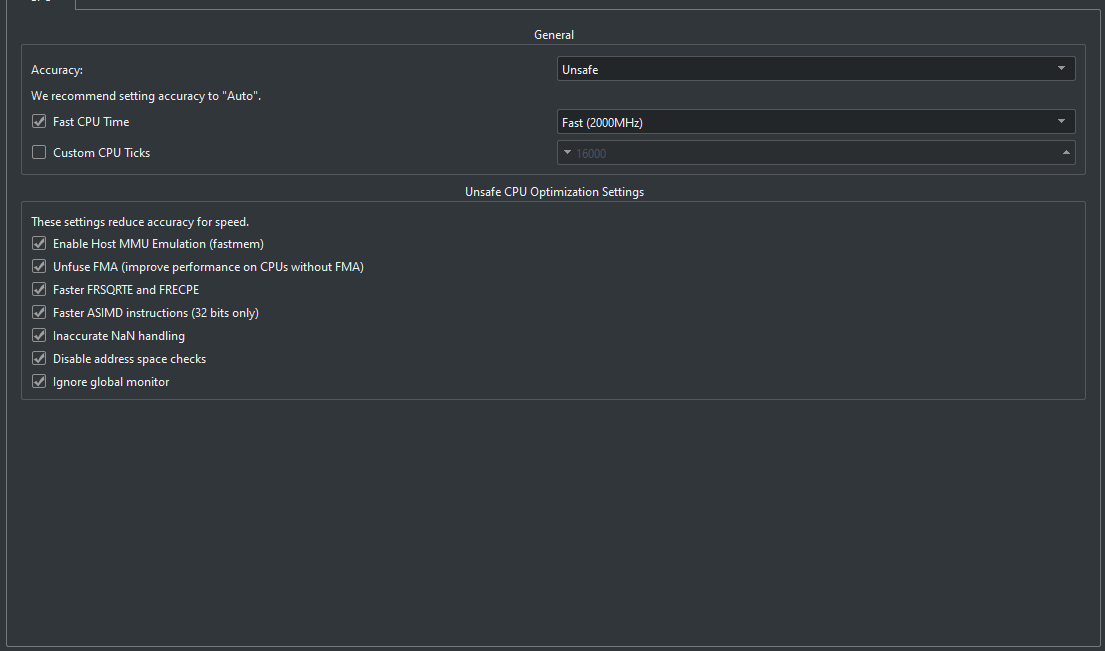The width and height of the screenshot is (1105, 651).
Task: Toggle the Ignore global monitor checkbox
Action: tap(39, 381)
